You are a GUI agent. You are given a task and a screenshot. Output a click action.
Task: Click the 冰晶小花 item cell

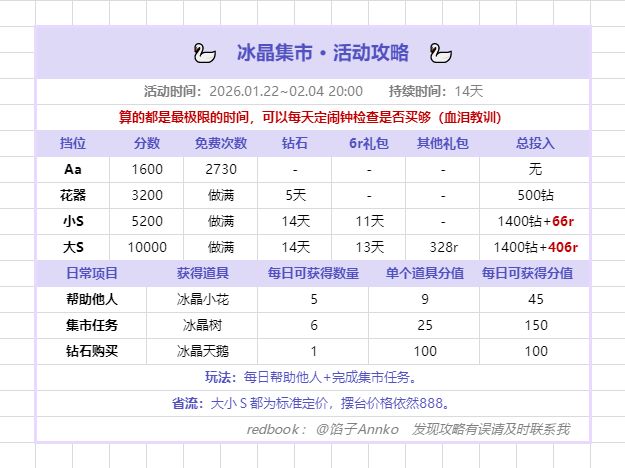(x=202, y=299)
